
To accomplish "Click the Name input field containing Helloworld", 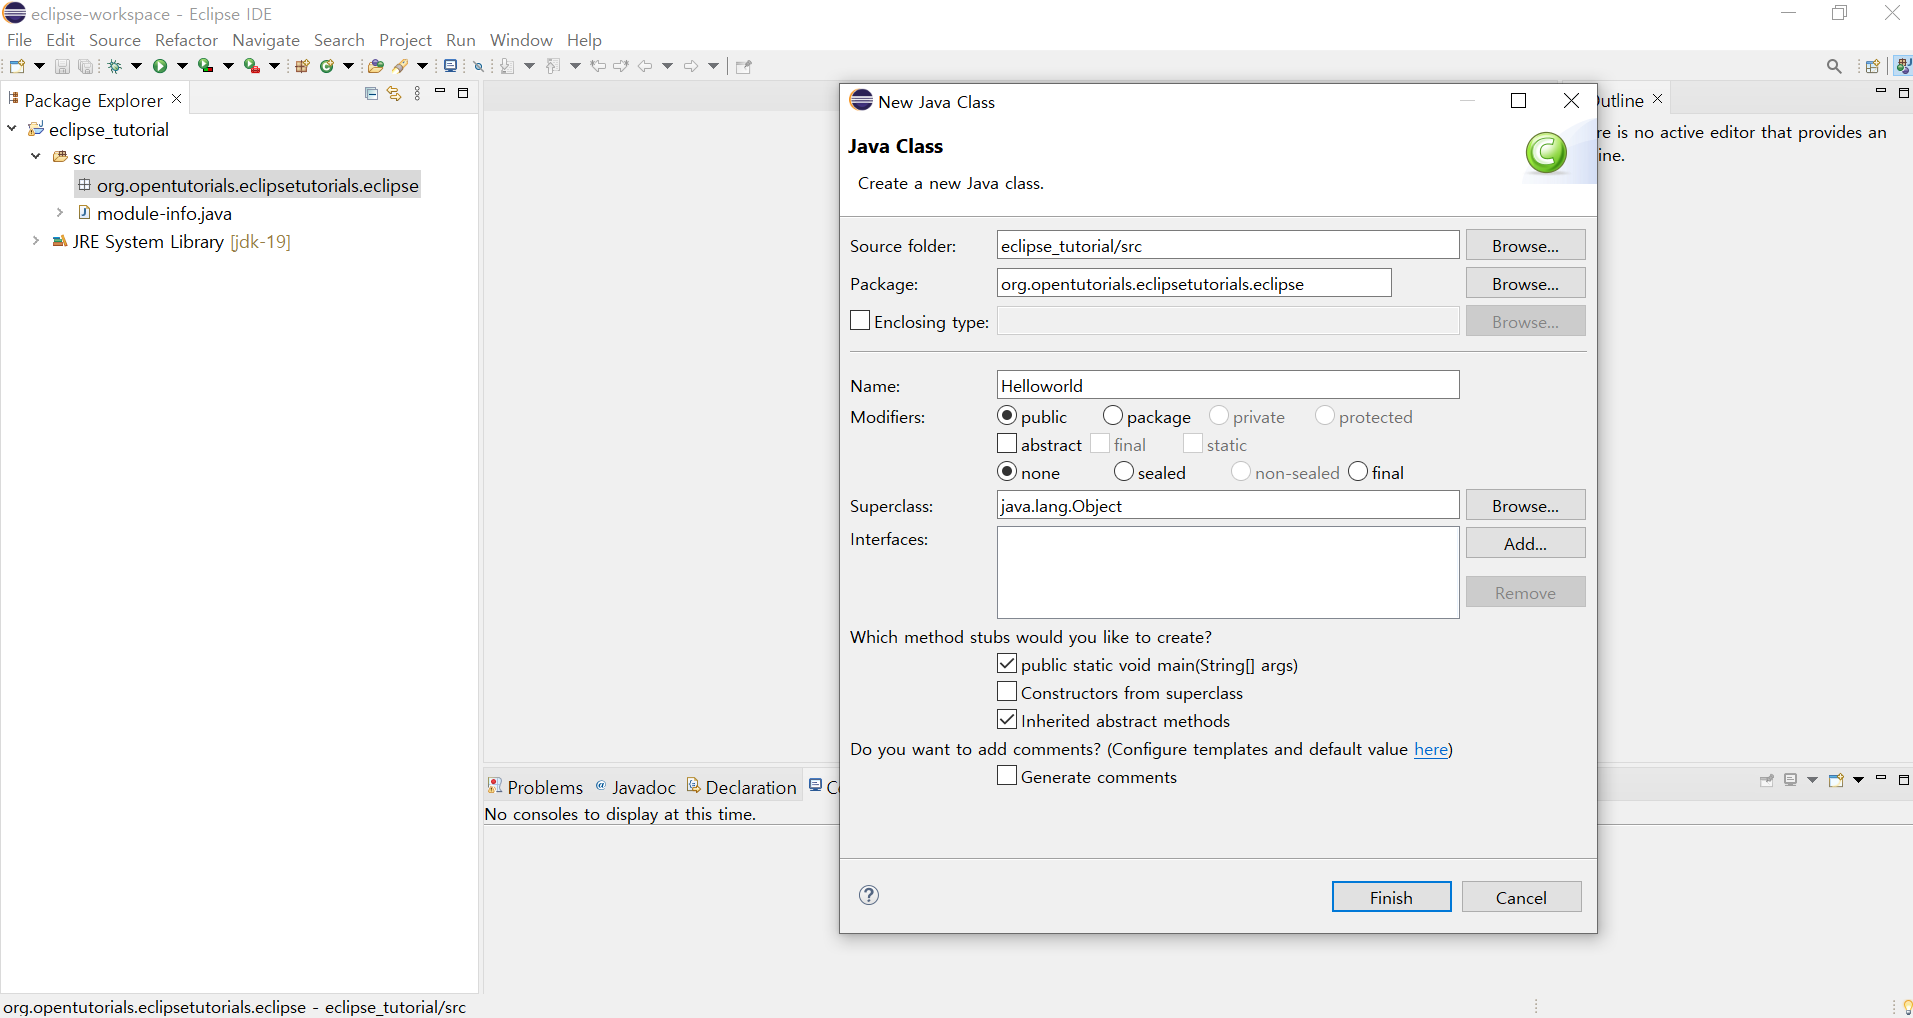I will pos(1228,385).
